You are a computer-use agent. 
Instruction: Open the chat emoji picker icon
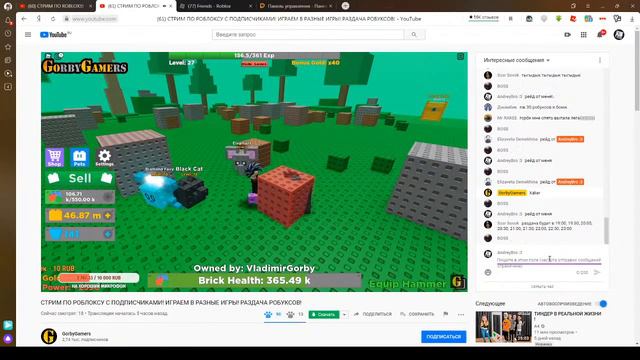(488, 272)
